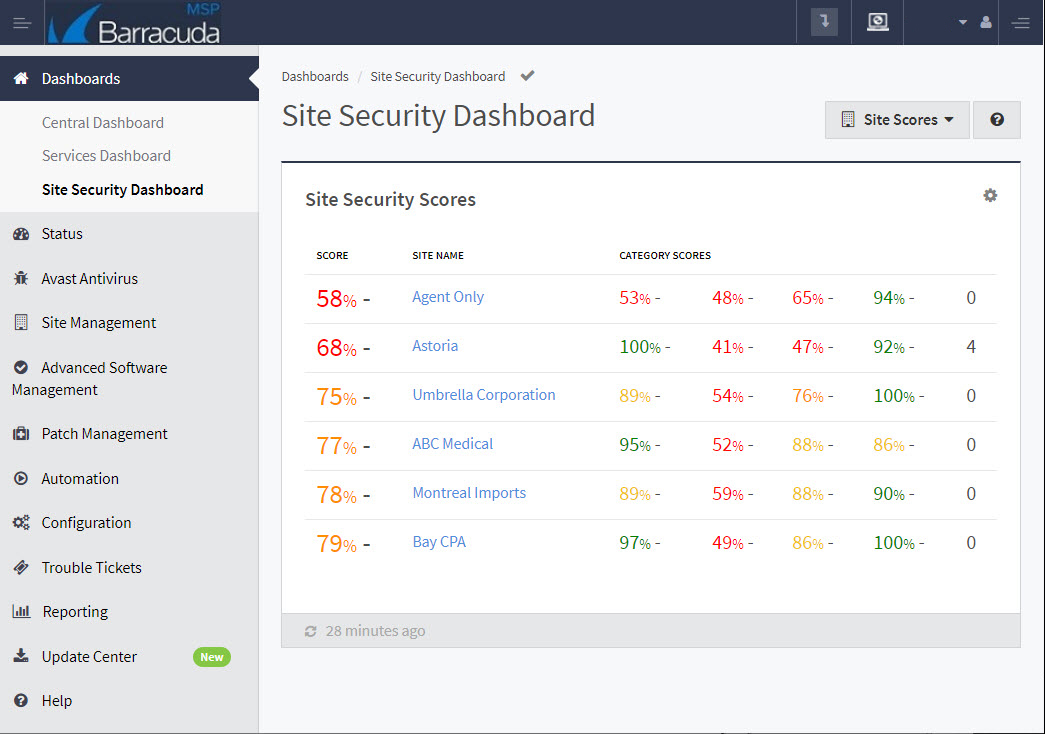
Task: Click the SITE NAME column header
Action: point(438,255)
